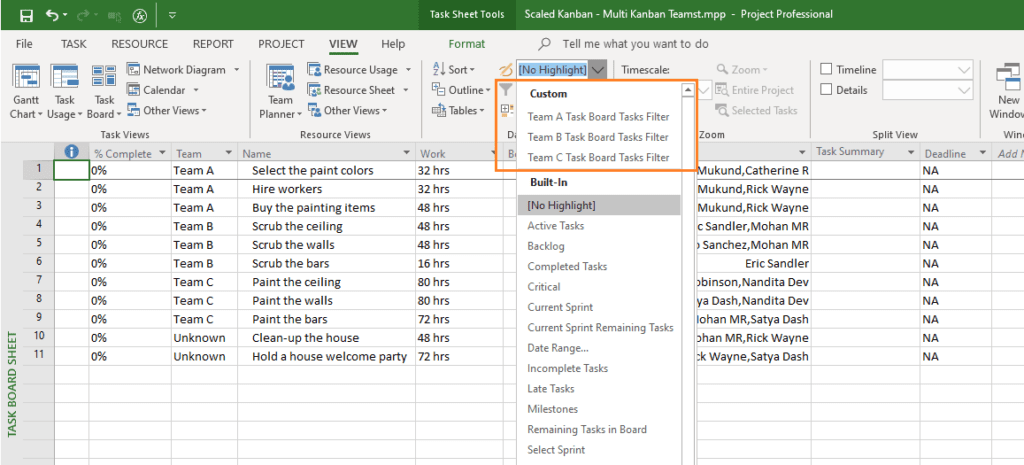Click the 'Select the paint colors' task cell
The image size is (1024, 465).
(x=327, y=170)
